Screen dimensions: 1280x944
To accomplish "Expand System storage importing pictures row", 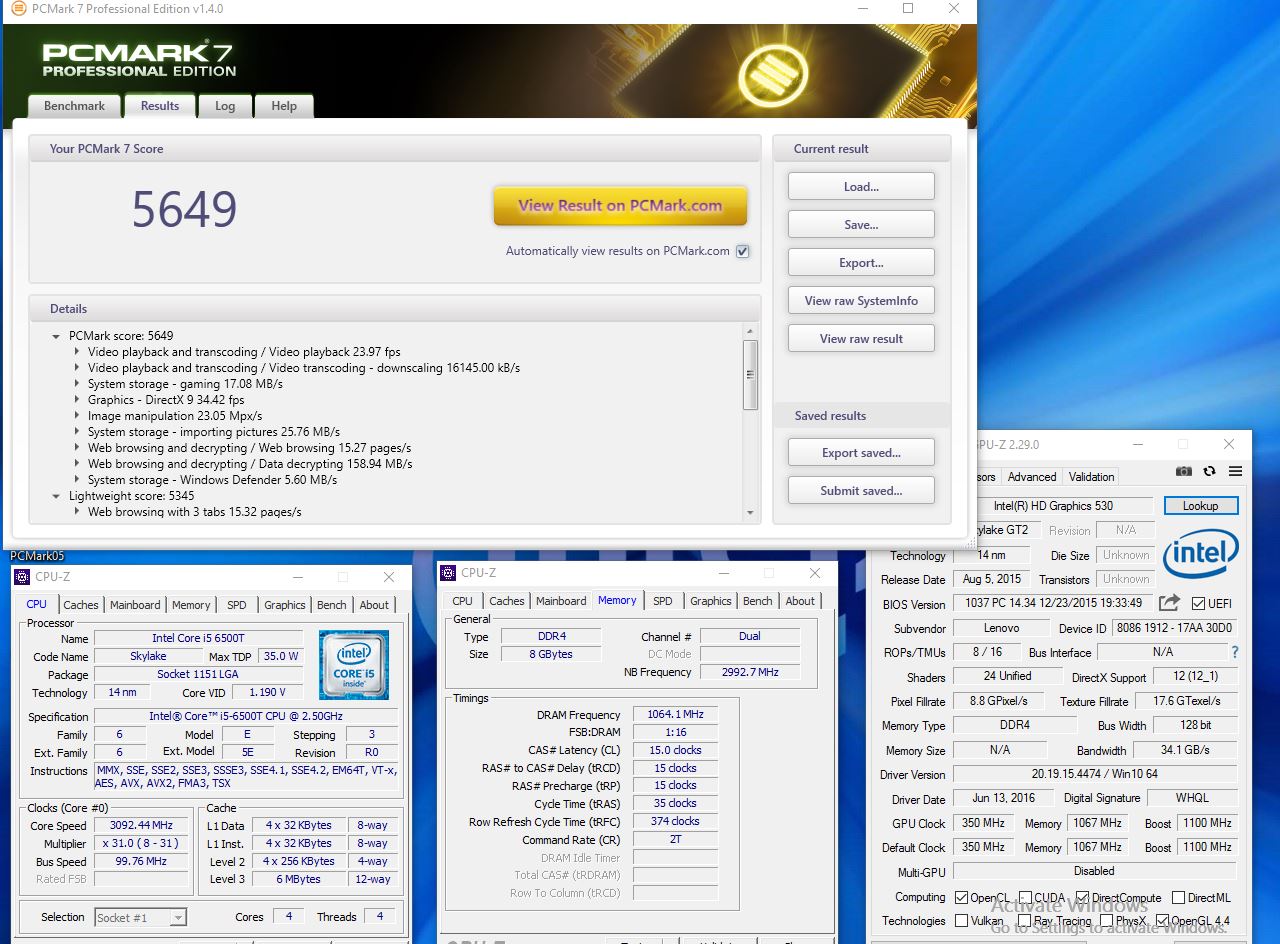I will pos(77,432).
